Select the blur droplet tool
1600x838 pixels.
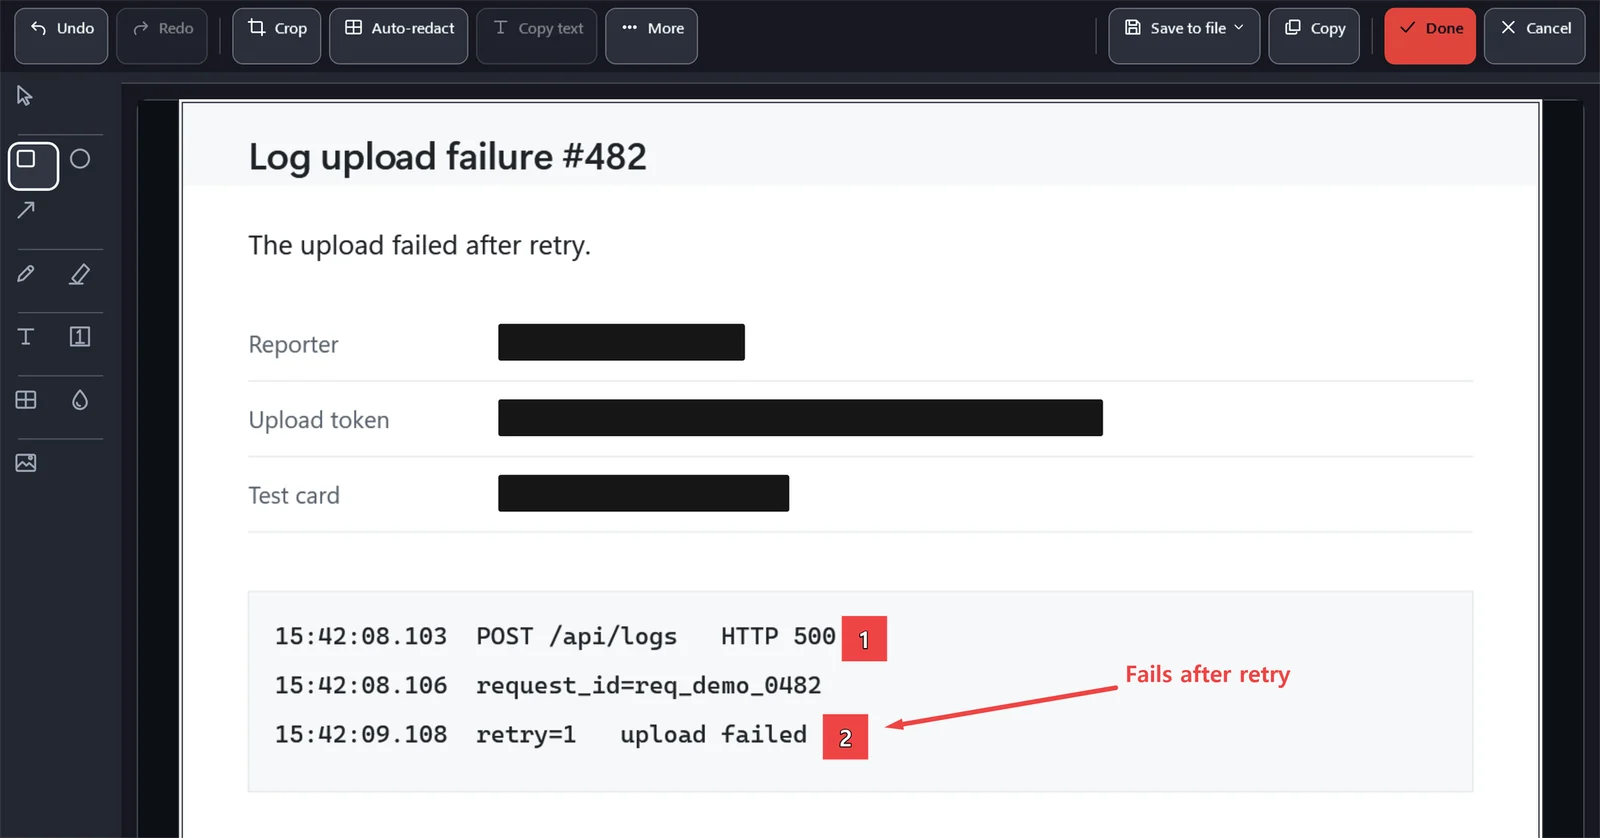[80, 400]
